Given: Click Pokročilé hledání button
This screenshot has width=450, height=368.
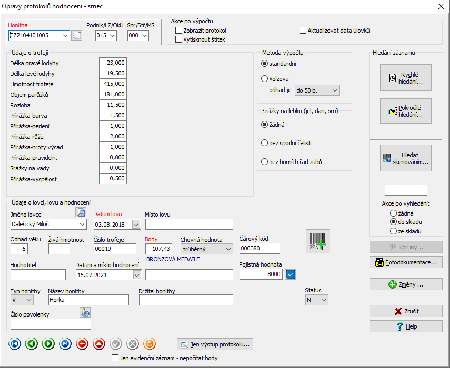Looking at the screenshot, I should (x=406, y=111).
